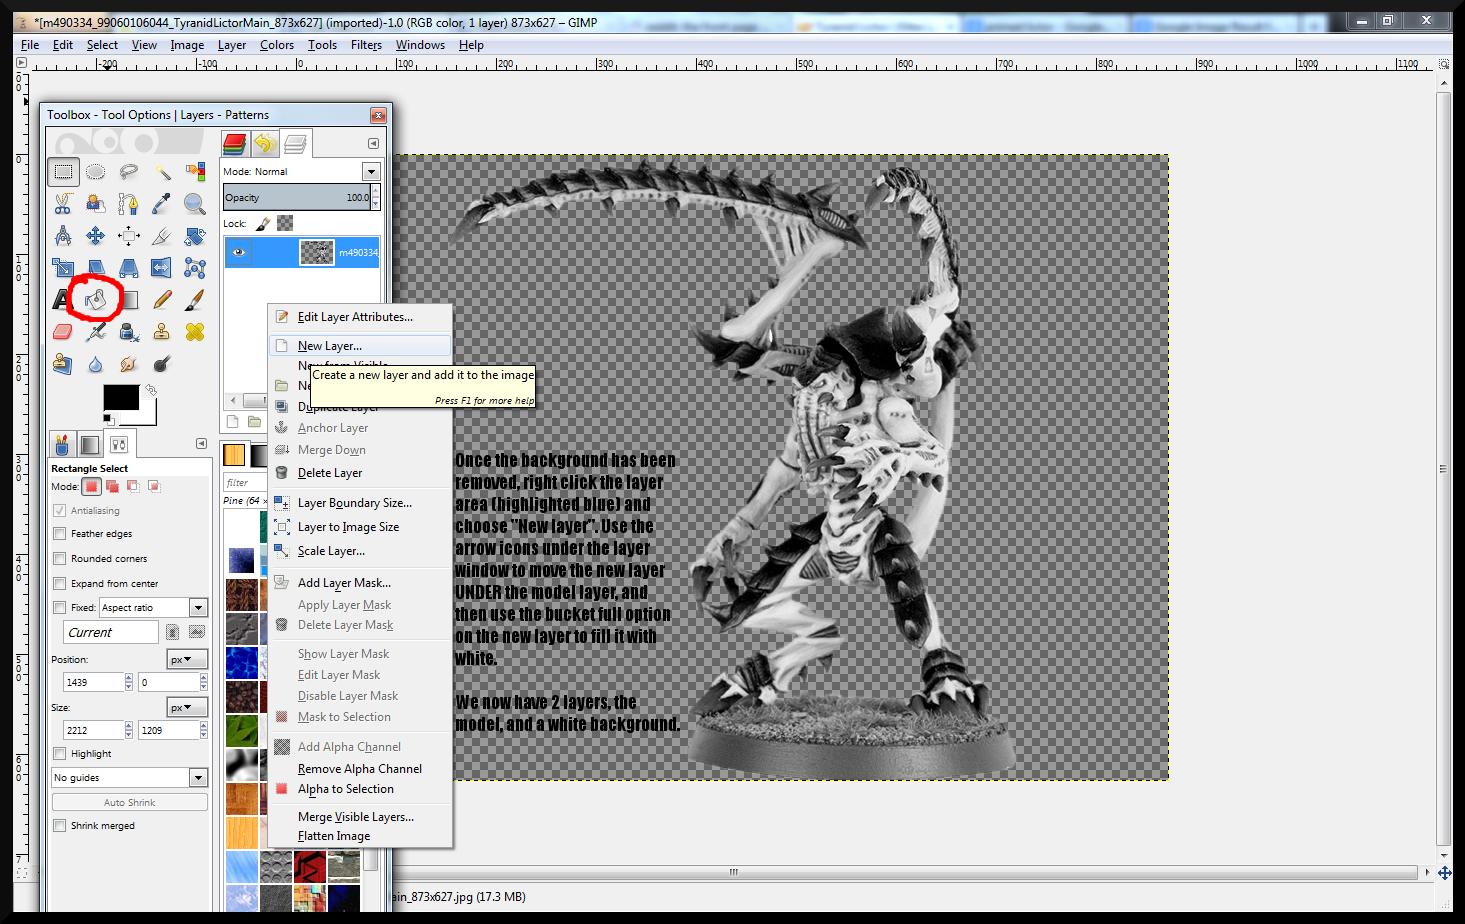Open the Colors menu
This screenshot has height=924, width=1465.
click(277, 45)
